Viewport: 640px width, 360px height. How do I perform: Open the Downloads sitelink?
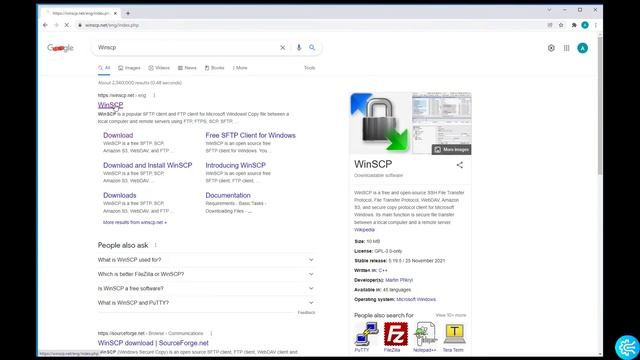(120, 195)
